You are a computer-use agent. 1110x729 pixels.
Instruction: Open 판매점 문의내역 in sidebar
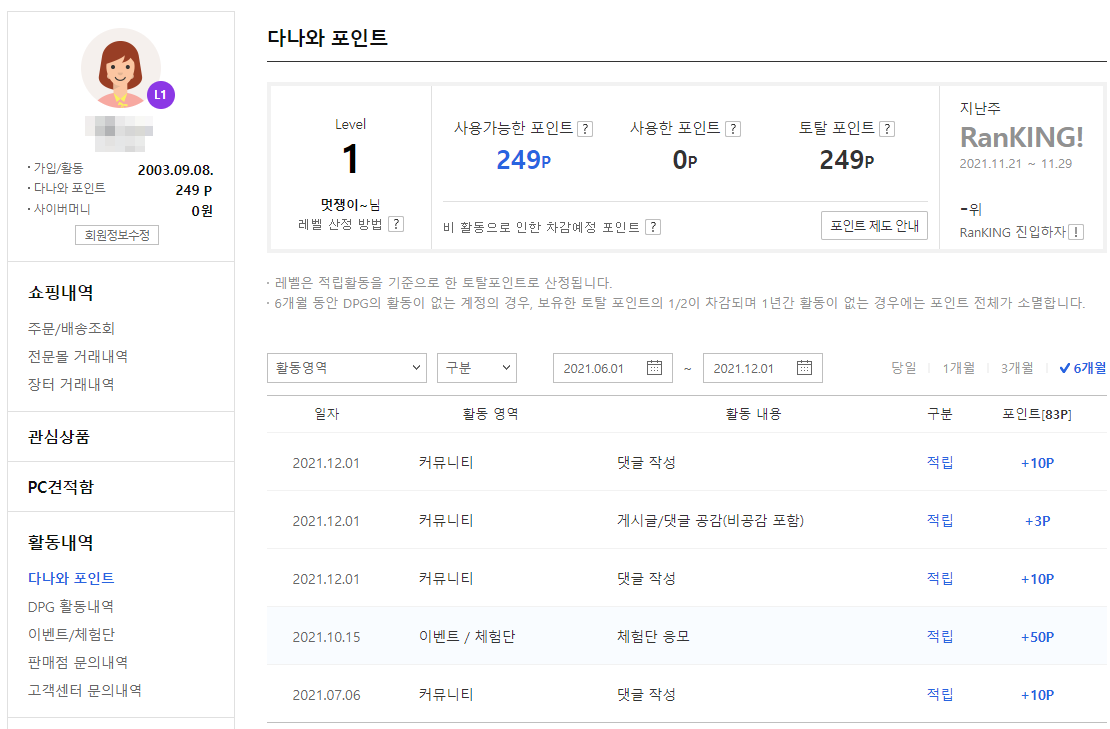[x=78, y=662]
